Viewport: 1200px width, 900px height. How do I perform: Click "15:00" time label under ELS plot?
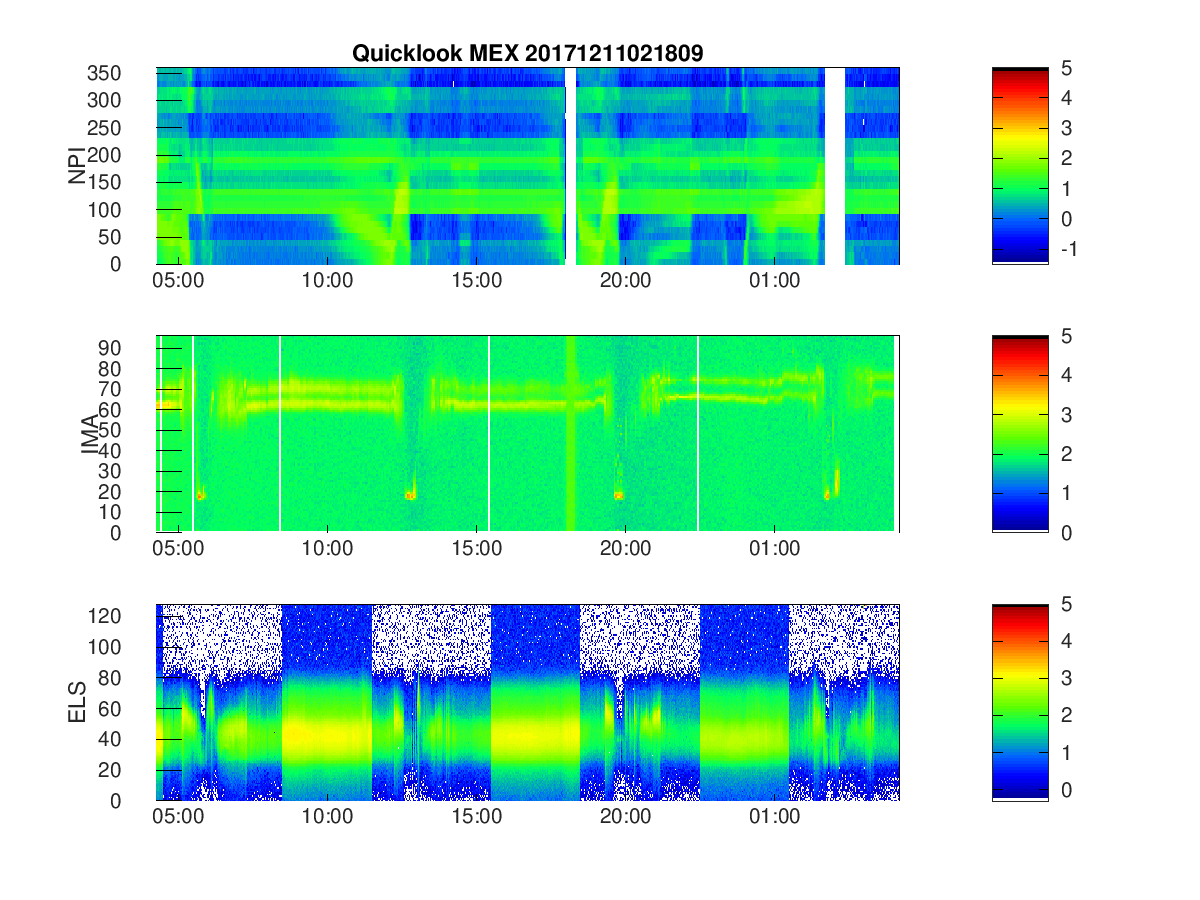[476, 817]
